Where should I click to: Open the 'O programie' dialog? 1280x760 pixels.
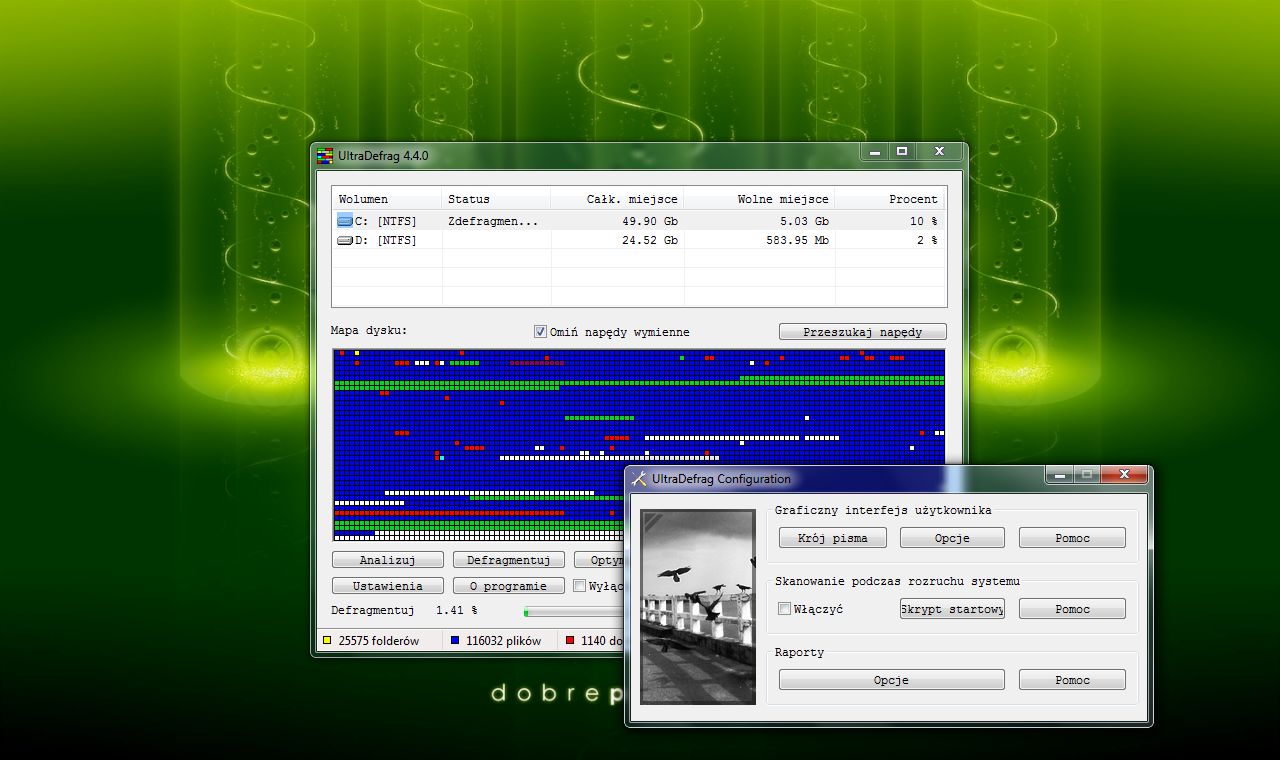508,586
